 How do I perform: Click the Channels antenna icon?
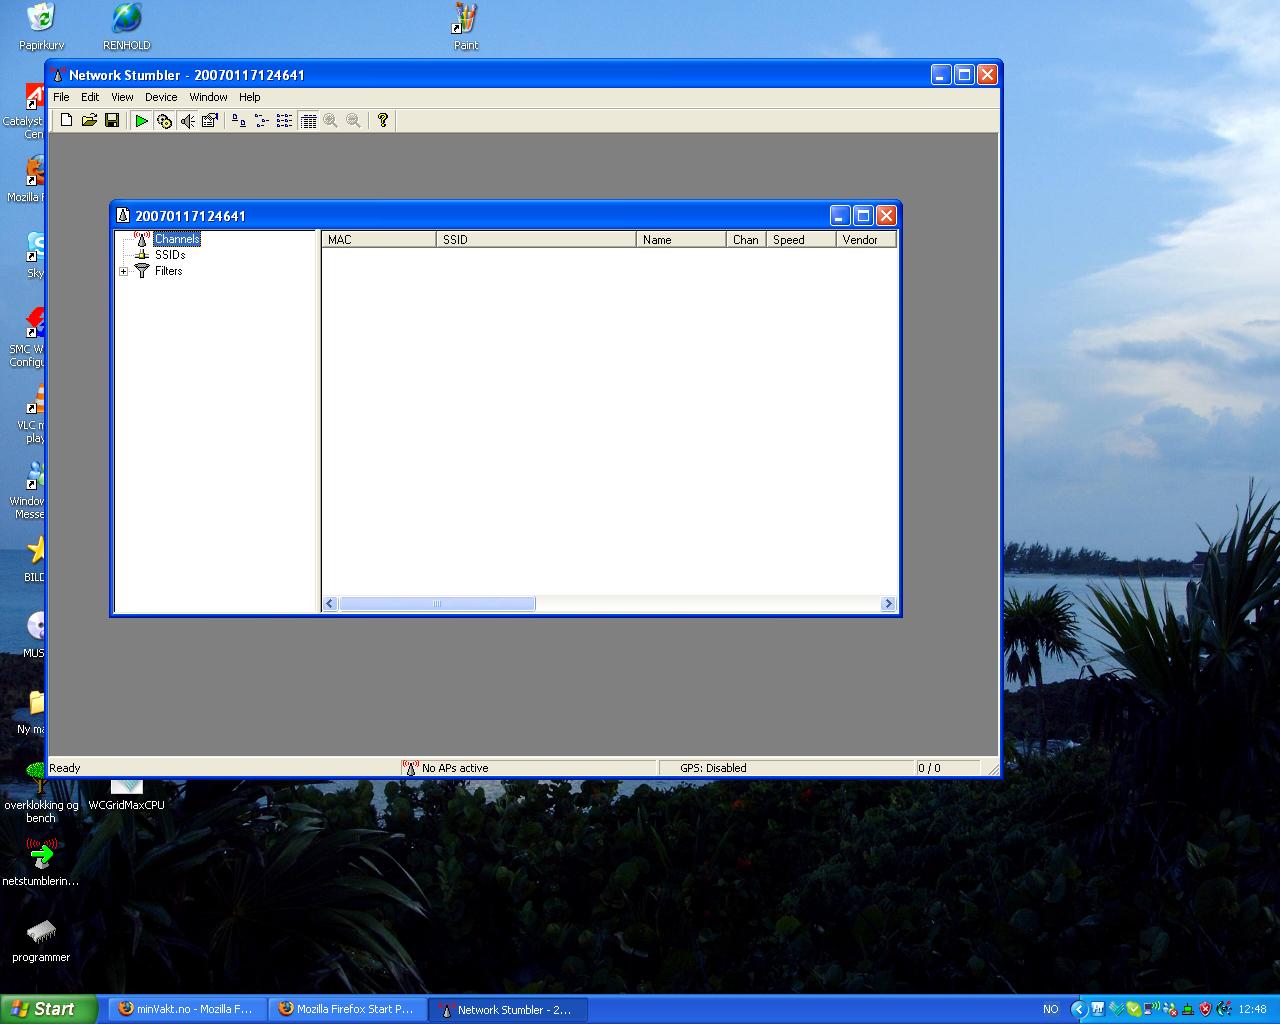[x=142, y=239]
